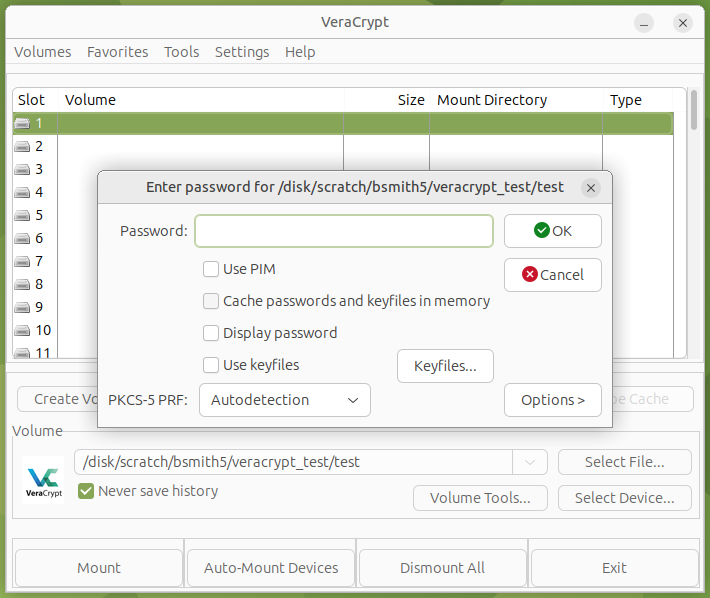The image size is (710, 598).
Task: Click the drive icon for slot 7
Action: click(x=22, y=261)
